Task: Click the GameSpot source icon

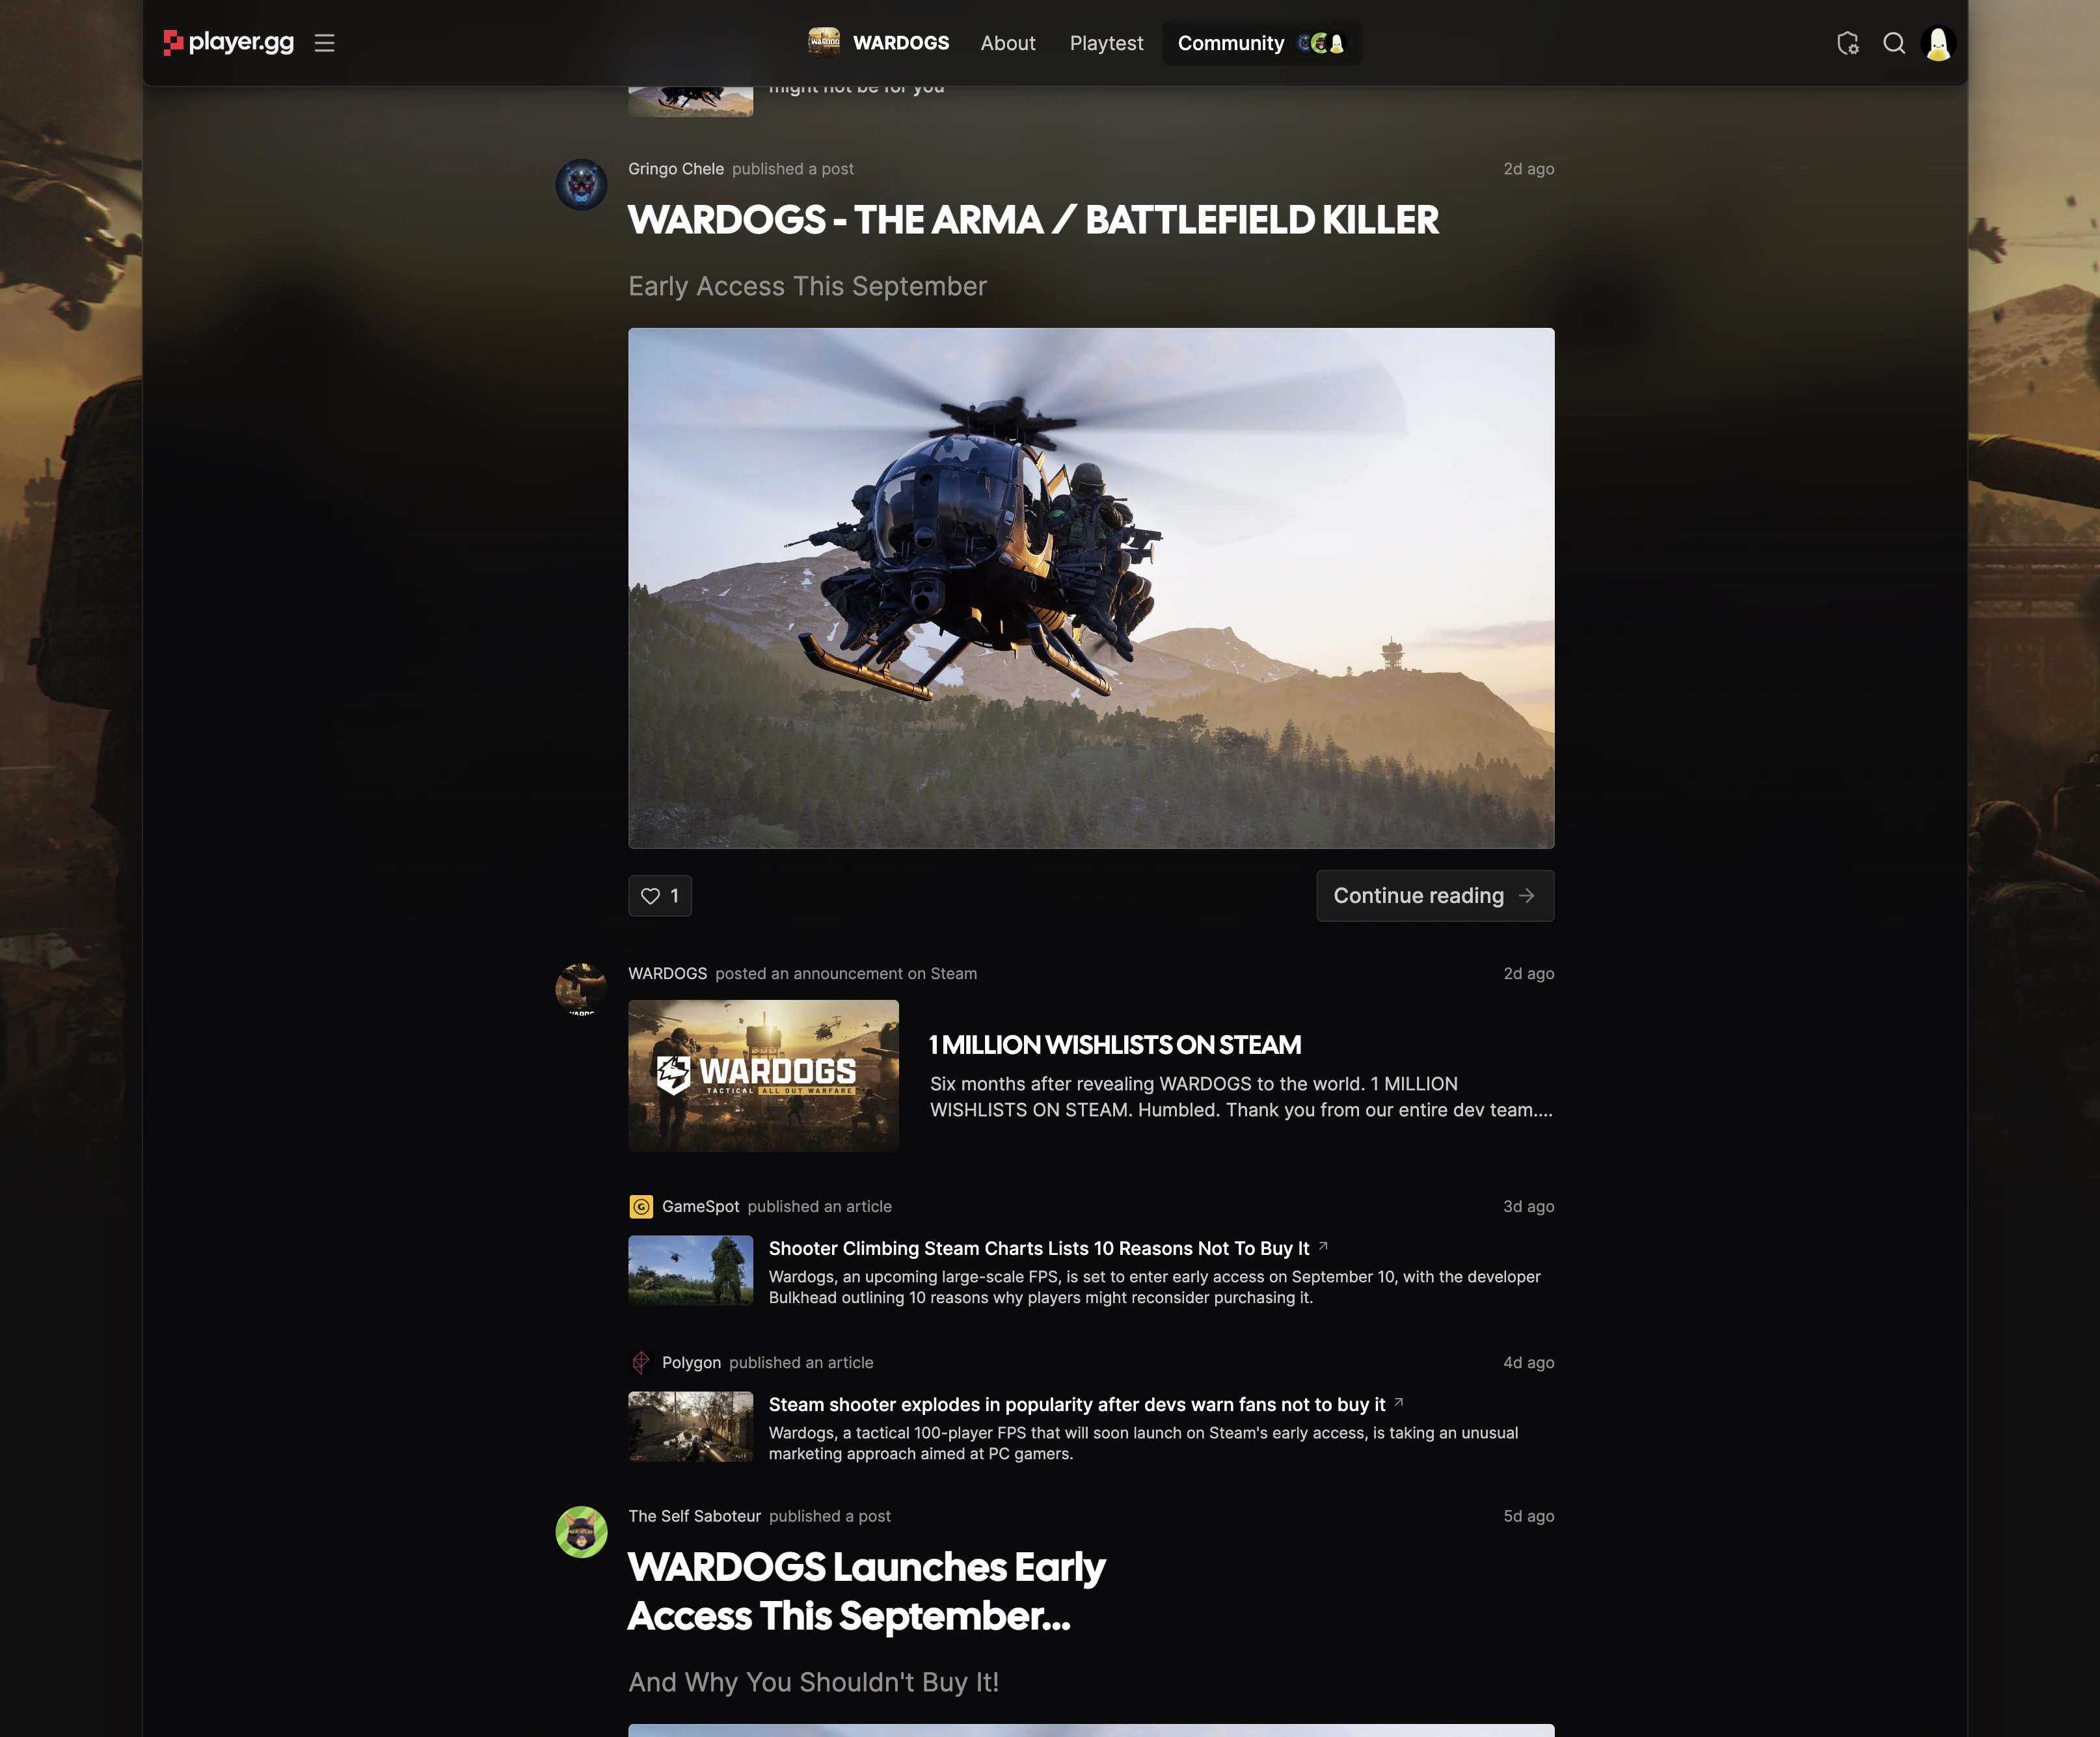Action: (641, 1206)
